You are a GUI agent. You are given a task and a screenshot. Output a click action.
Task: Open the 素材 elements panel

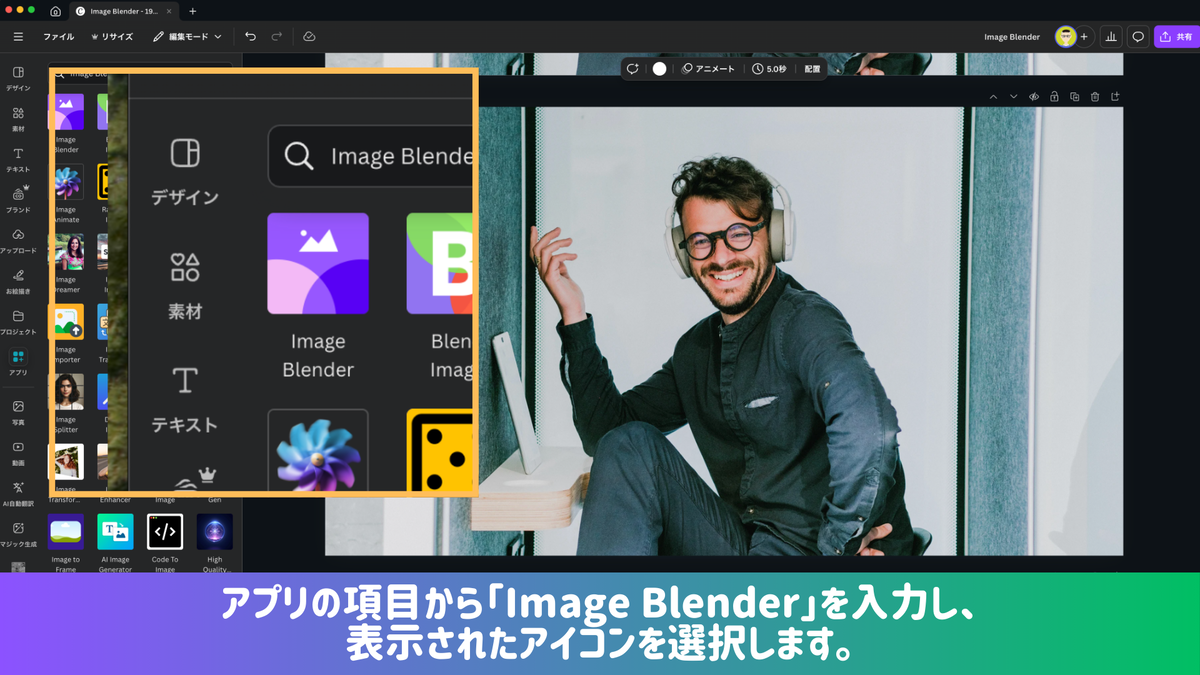(x=18, y=119)
